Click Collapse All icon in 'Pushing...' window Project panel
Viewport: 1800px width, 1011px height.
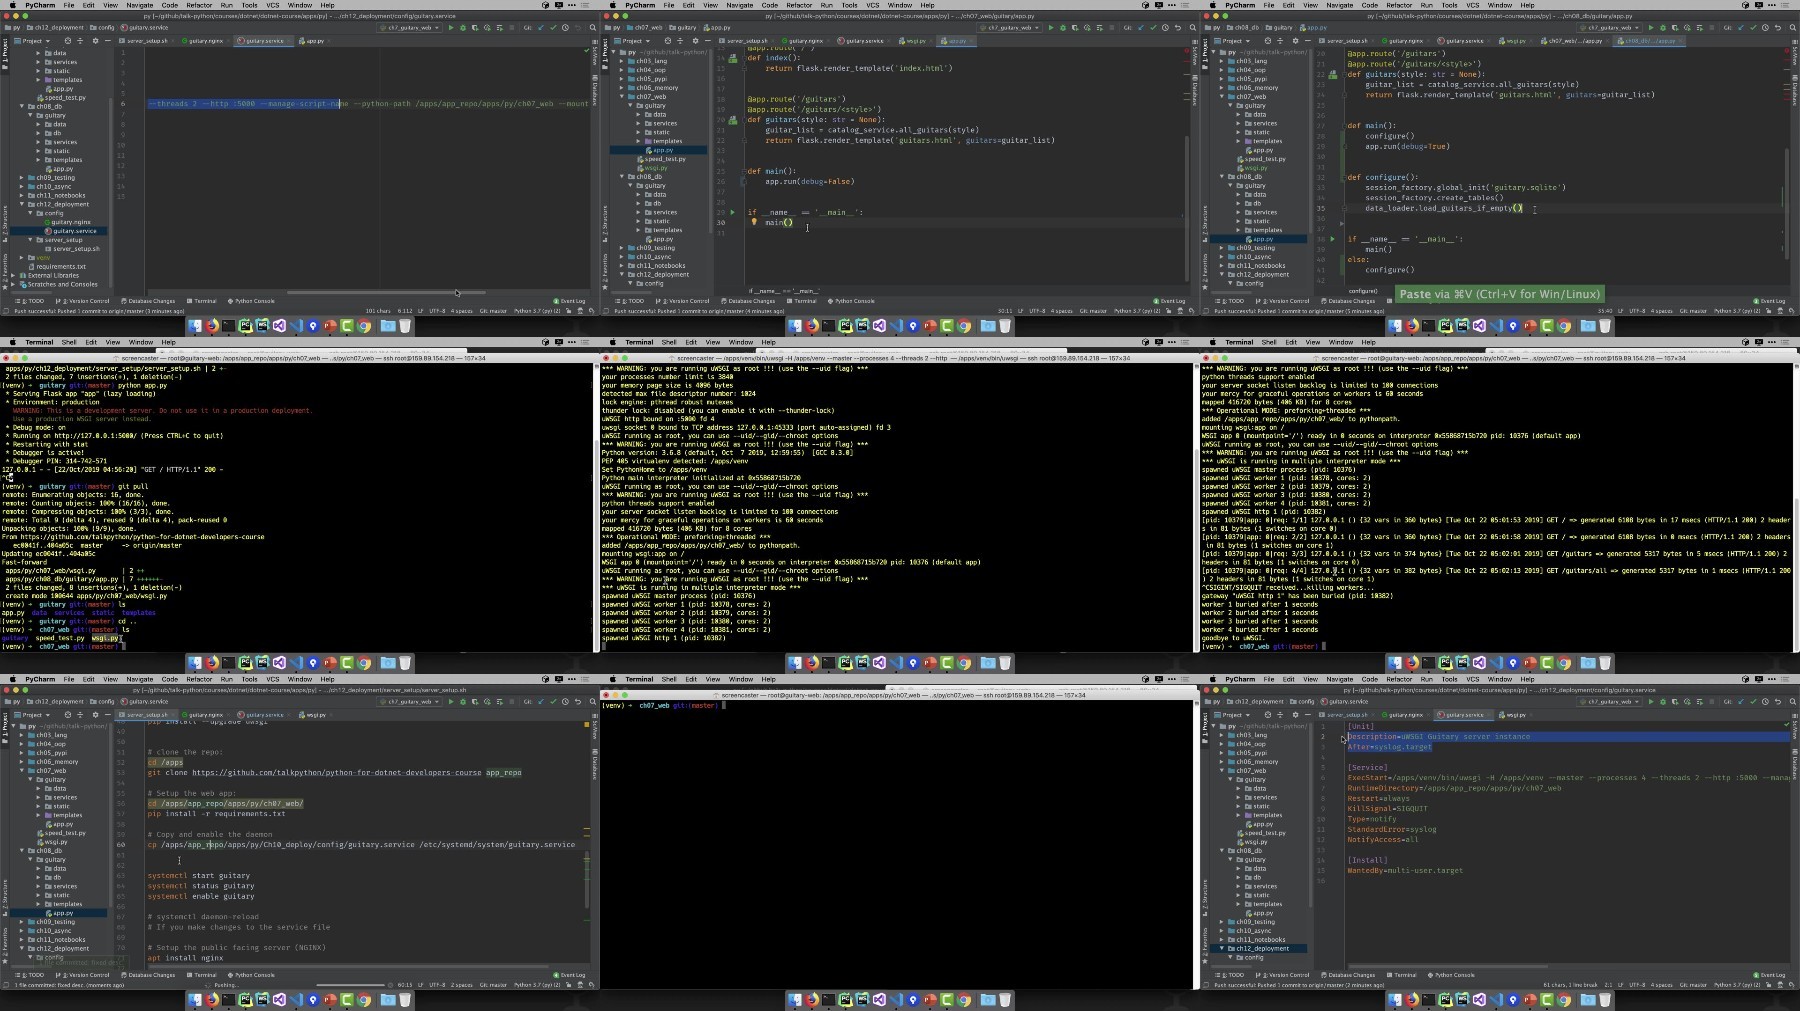80,715
